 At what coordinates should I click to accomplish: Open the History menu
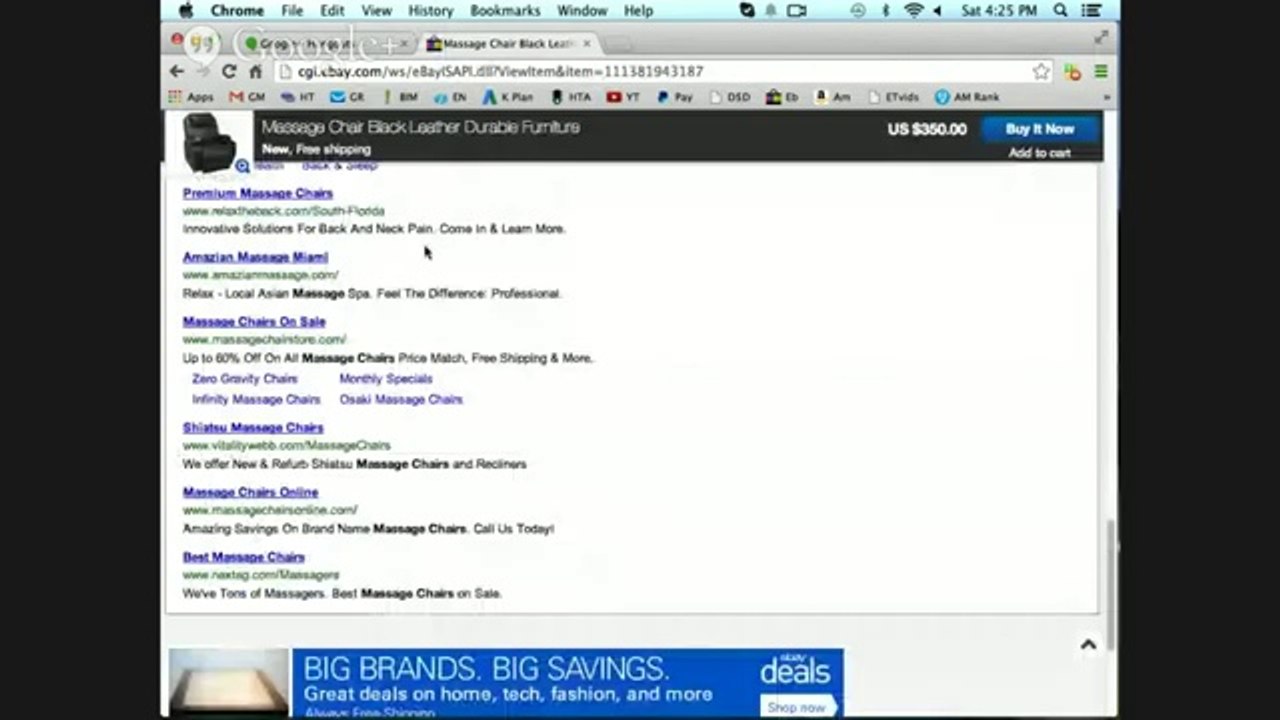pos(431,11)
